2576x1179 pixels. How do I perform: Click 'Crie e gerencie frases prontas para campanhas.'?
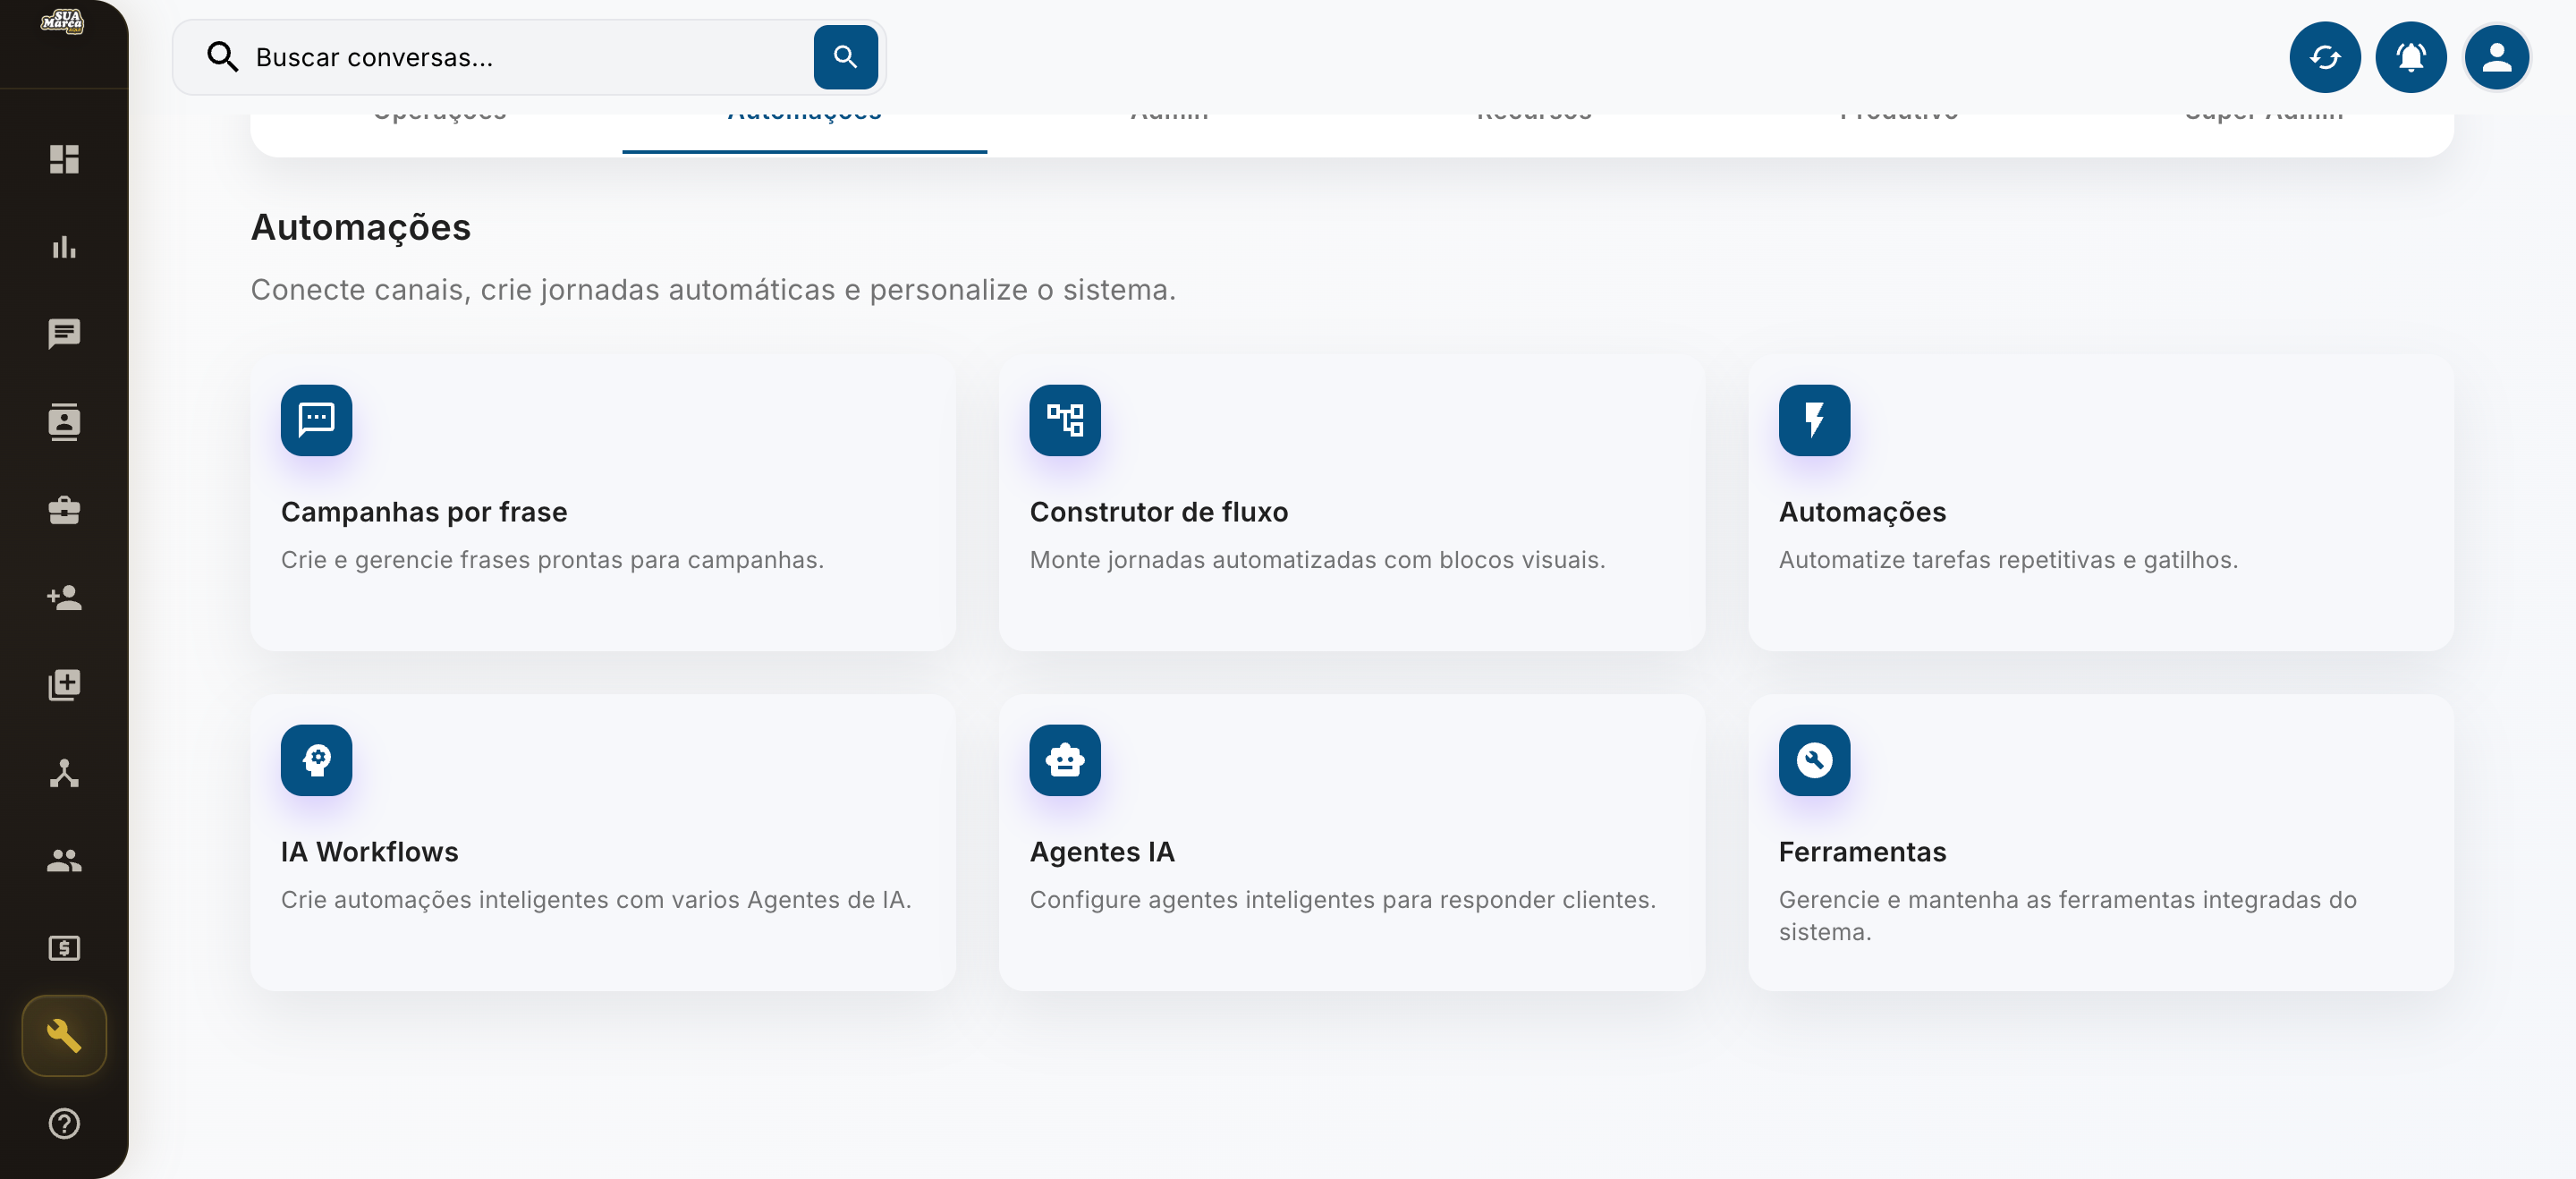pos(552,560)
